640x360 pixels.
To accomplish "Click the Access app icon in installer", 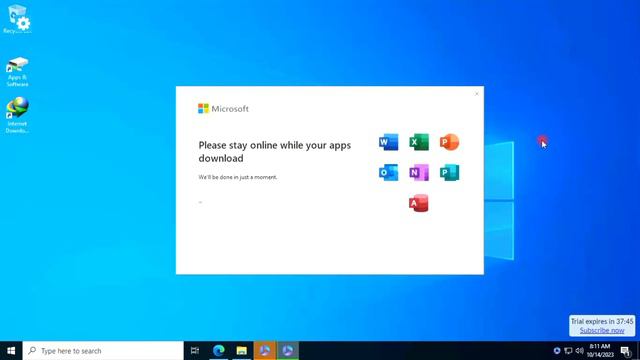I will (419, 203).
